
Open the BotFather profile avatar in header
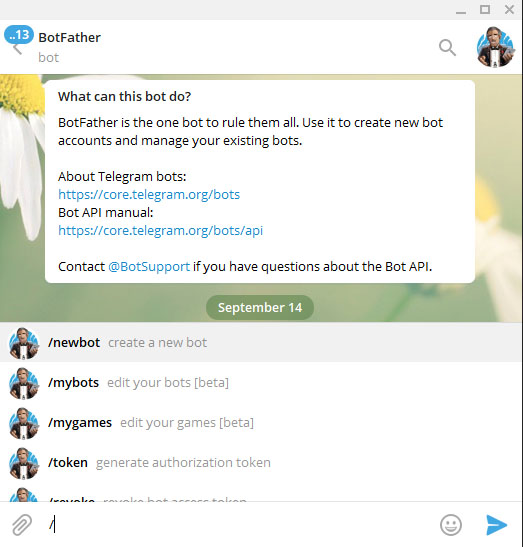coord(495,47)
